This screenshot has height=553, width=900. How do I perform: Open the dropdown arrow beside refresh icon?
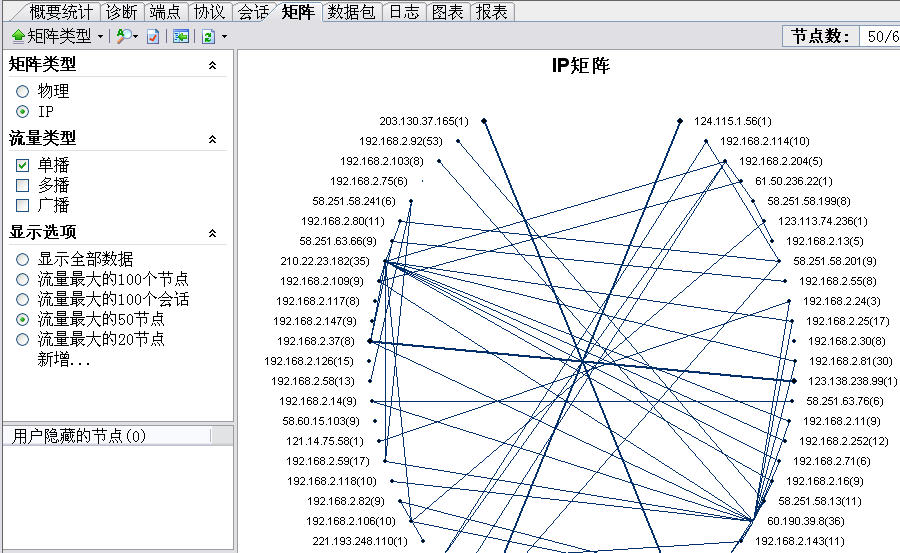(224, 36)
